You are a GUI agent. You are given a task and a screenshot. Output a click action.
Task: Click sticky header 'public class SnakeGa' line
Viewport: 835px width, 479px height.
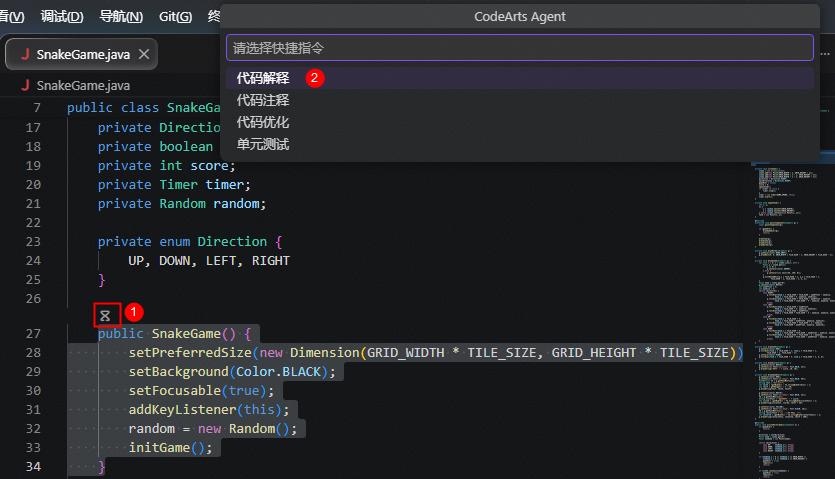[x=143, y=108]
